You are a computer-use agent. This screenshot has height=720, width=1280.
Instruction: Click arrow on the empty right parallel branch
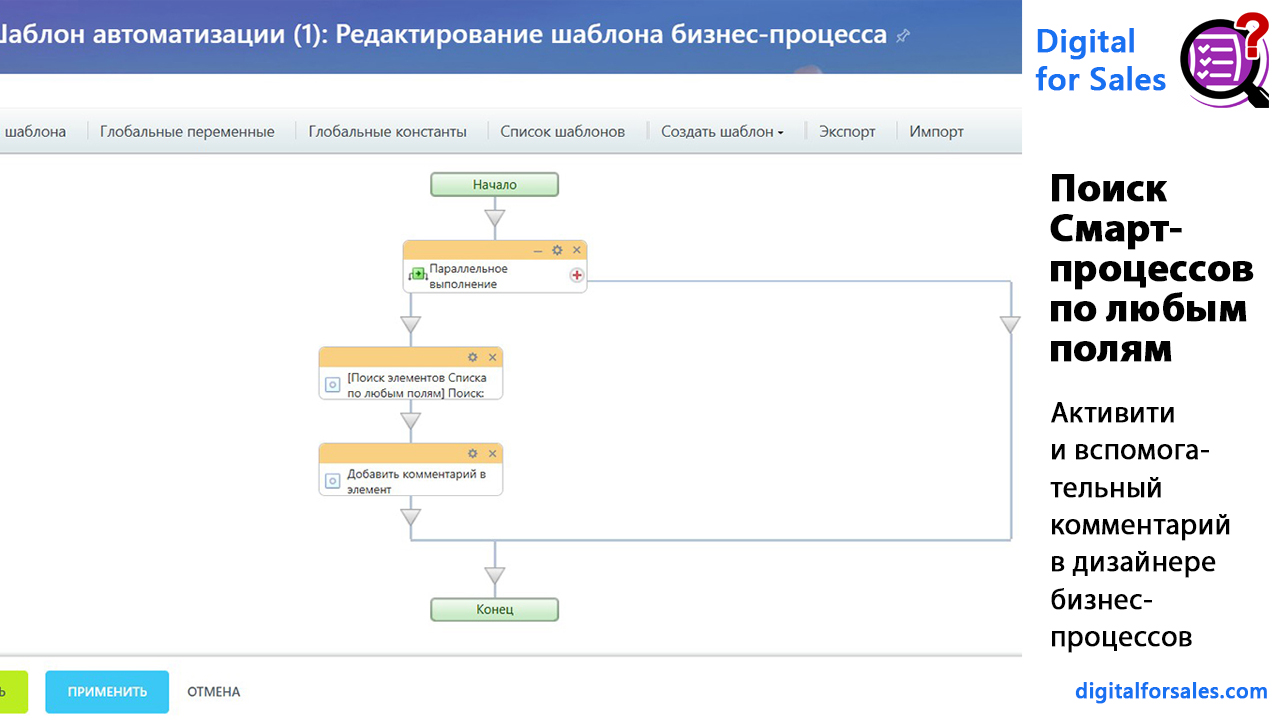[1010, 324]
